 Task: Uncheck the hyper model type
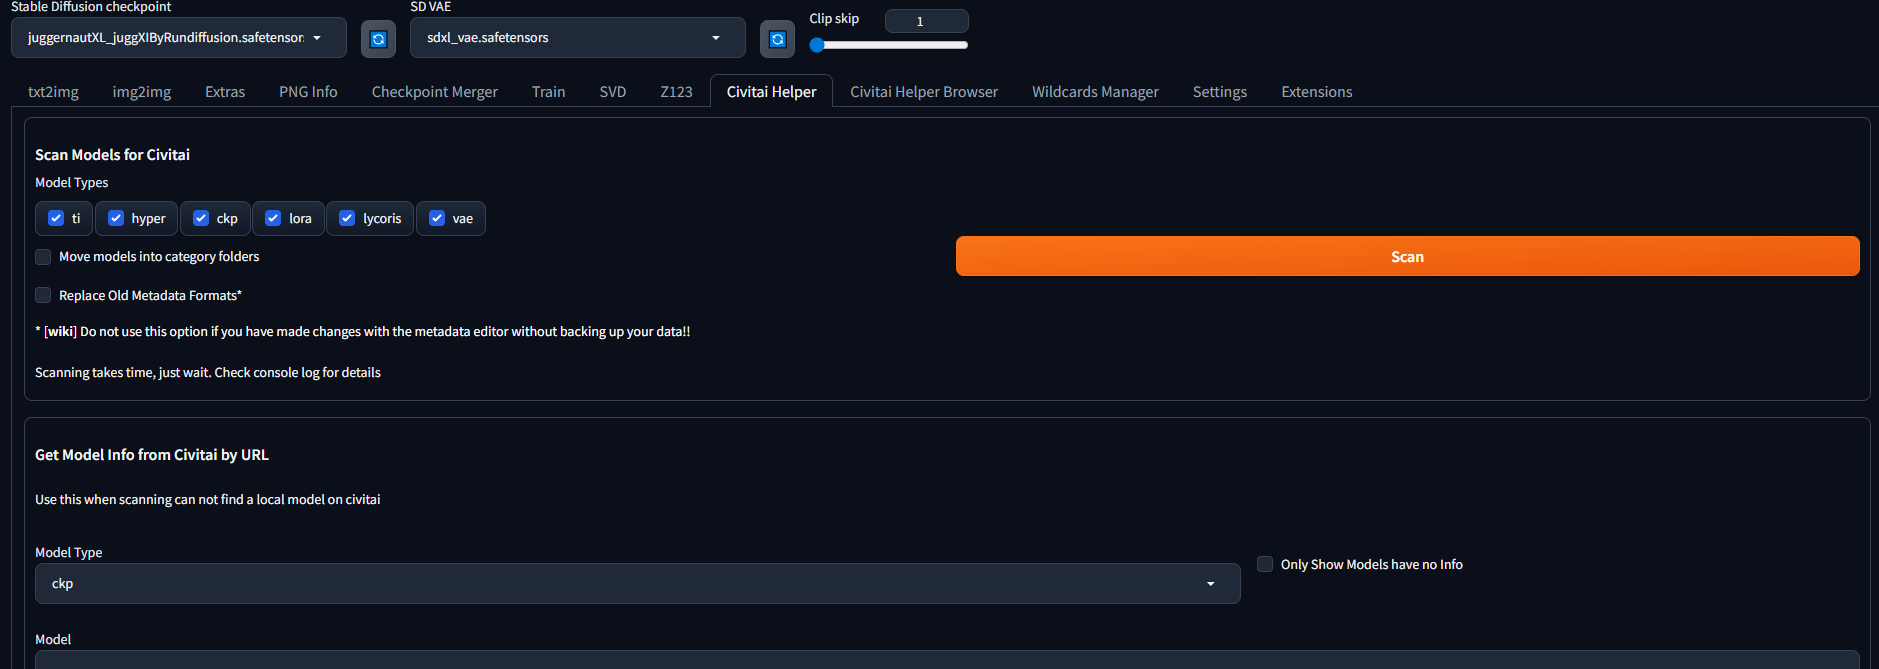116,218
